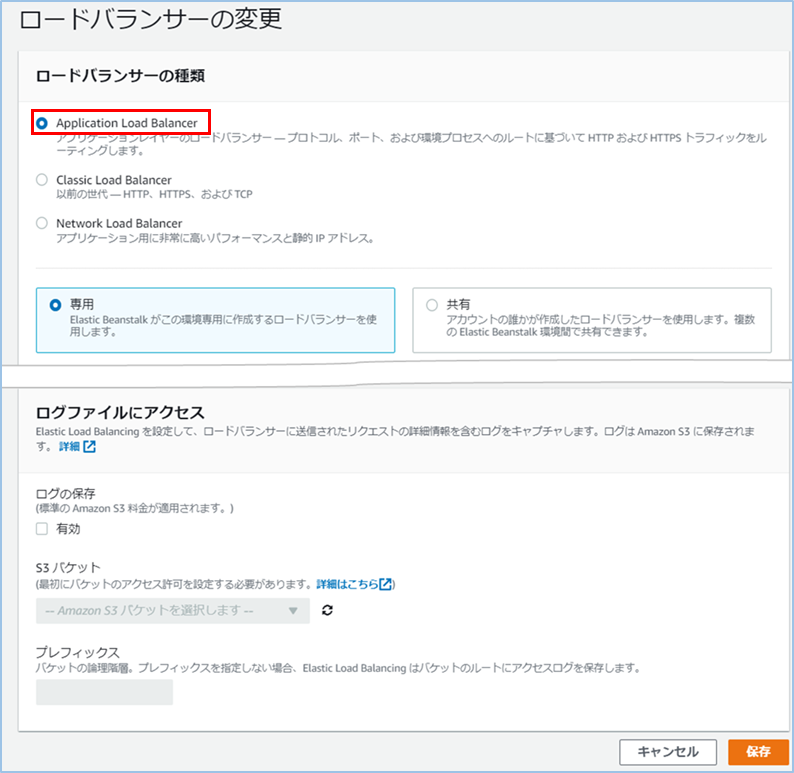Click the Classic Load Balancer label text
The width and height of the screenshot is (794, 773).
[114, 180]
